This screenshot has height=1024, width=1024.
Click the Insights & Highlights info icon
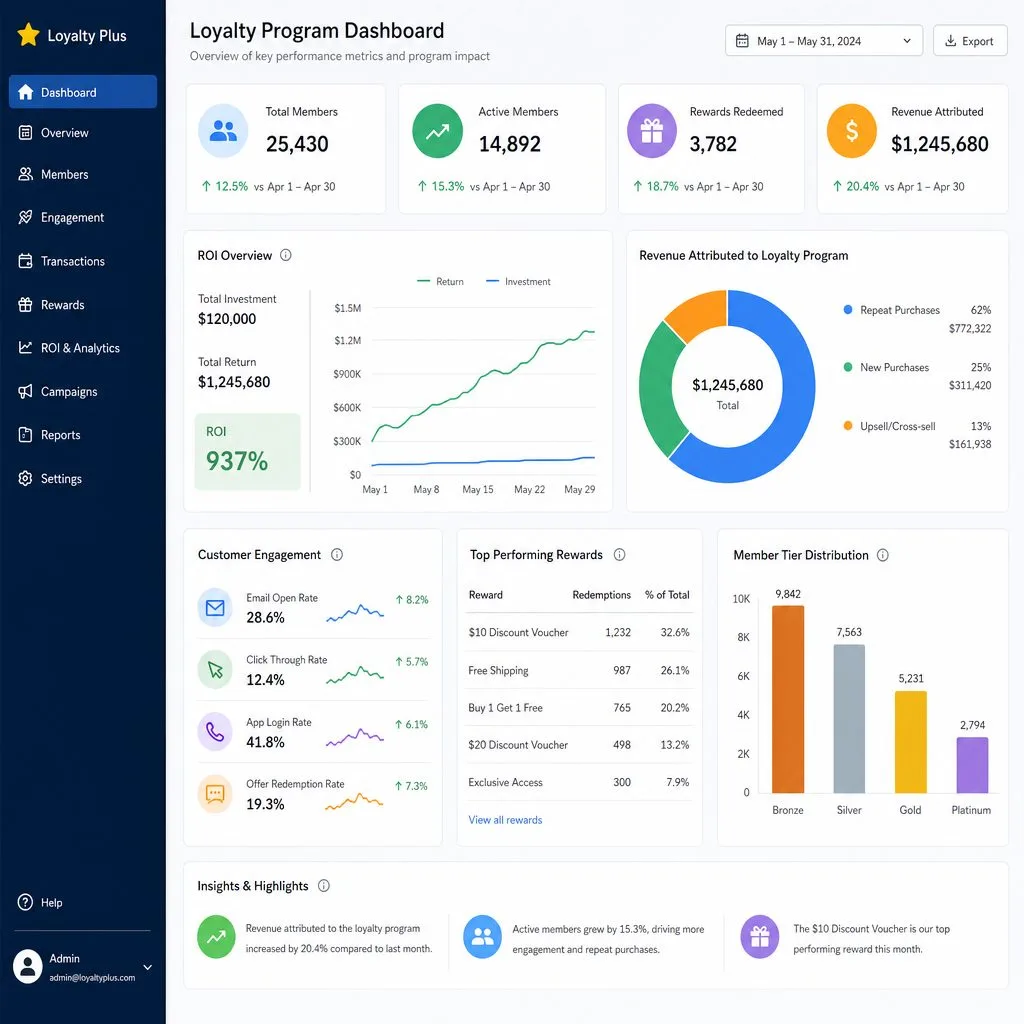(324, 886)
